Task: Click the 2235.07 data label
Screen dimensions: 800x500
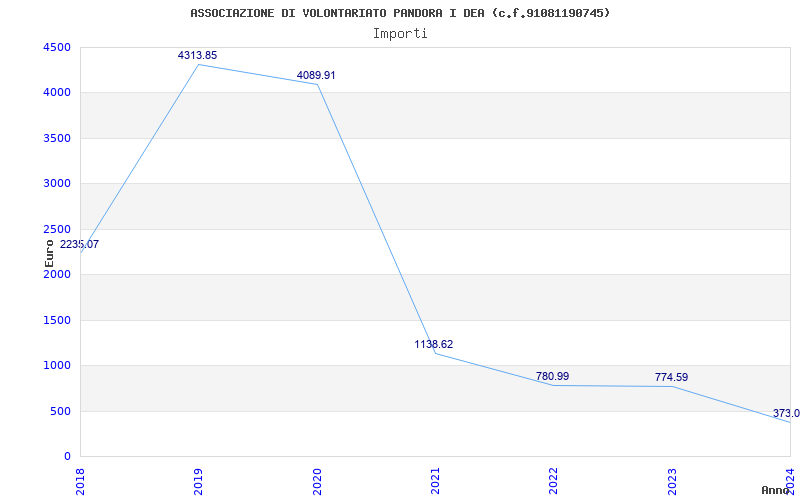Action: tap(80, 244)
